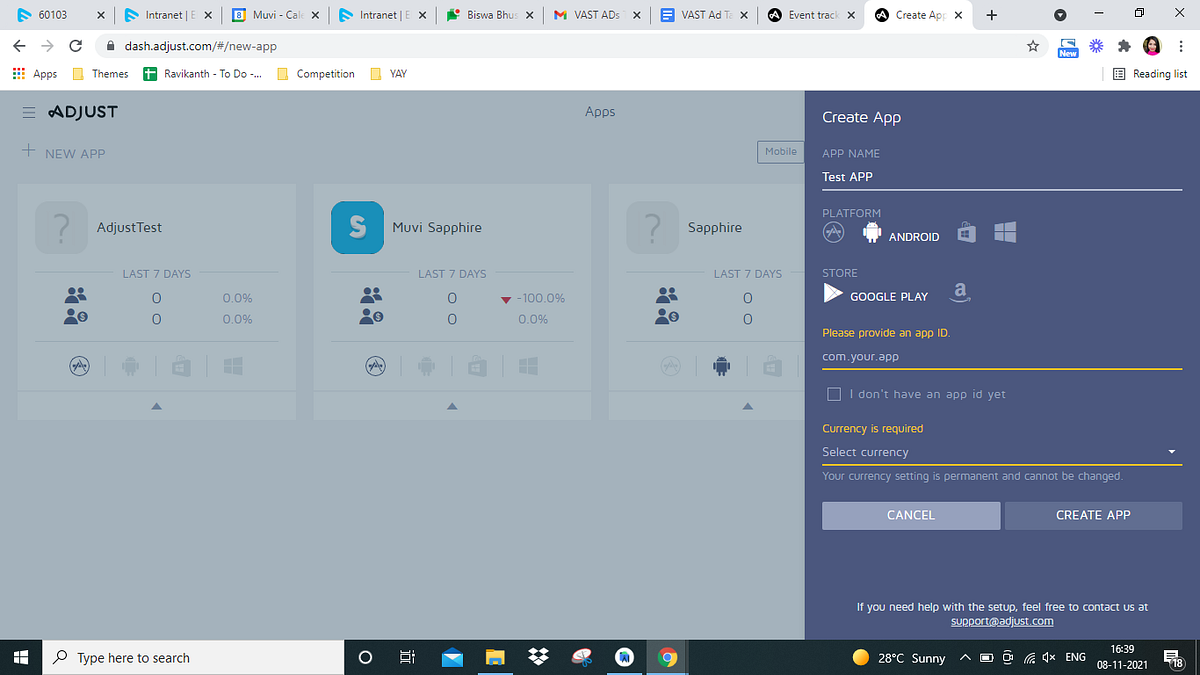The image size is (1200, 675).
Task: Select the Windows Phone platform icon
Action: [x=1005, y=232]
